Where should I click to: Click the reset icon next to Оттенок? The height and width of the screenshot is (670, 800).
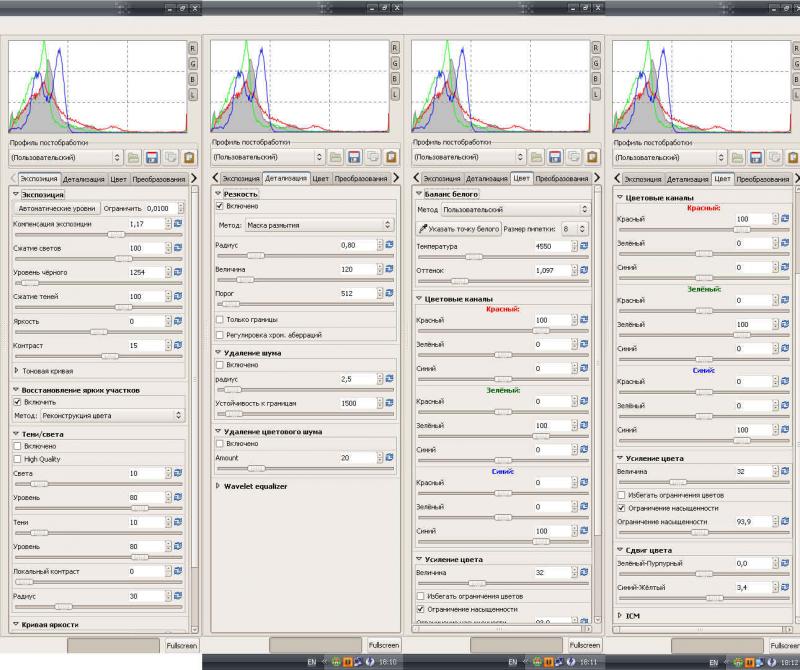coord(584,270)
